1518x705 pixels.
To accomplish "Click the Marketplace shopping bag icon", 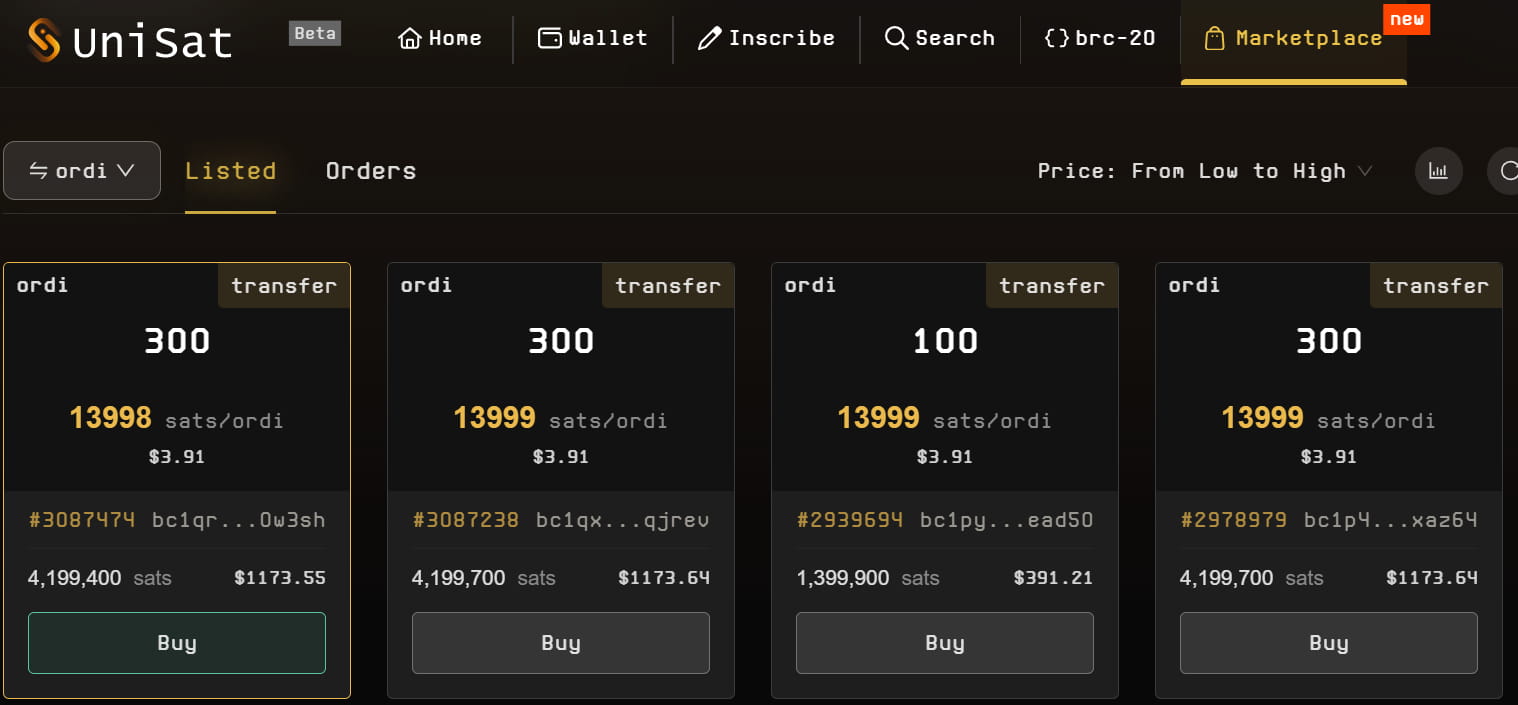I will click(x=1214, y=40).
